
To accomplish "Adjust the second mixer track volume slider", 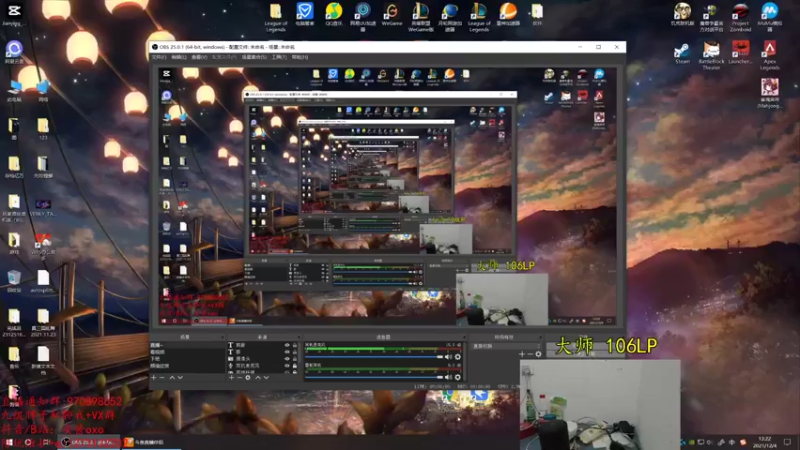I will 374,377.
